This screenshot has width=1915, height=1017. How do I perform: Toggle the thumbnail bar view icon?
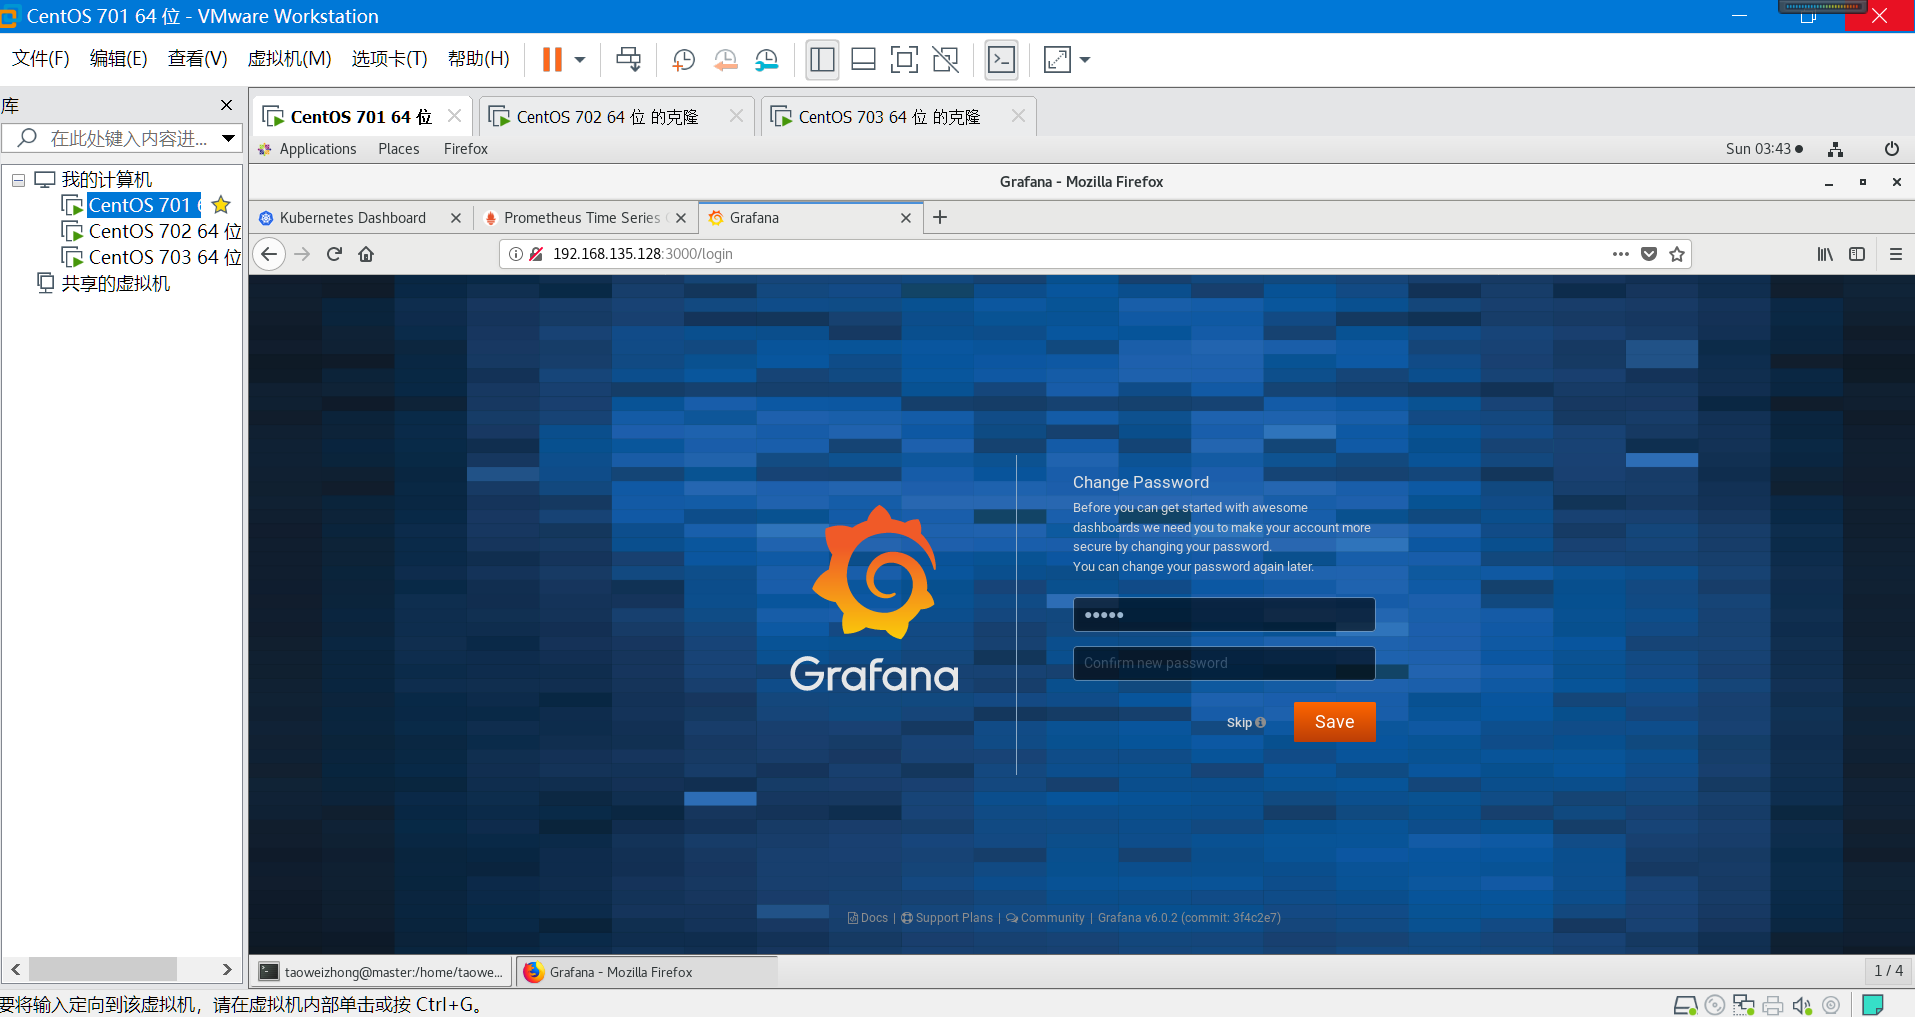tap(863, 60)
